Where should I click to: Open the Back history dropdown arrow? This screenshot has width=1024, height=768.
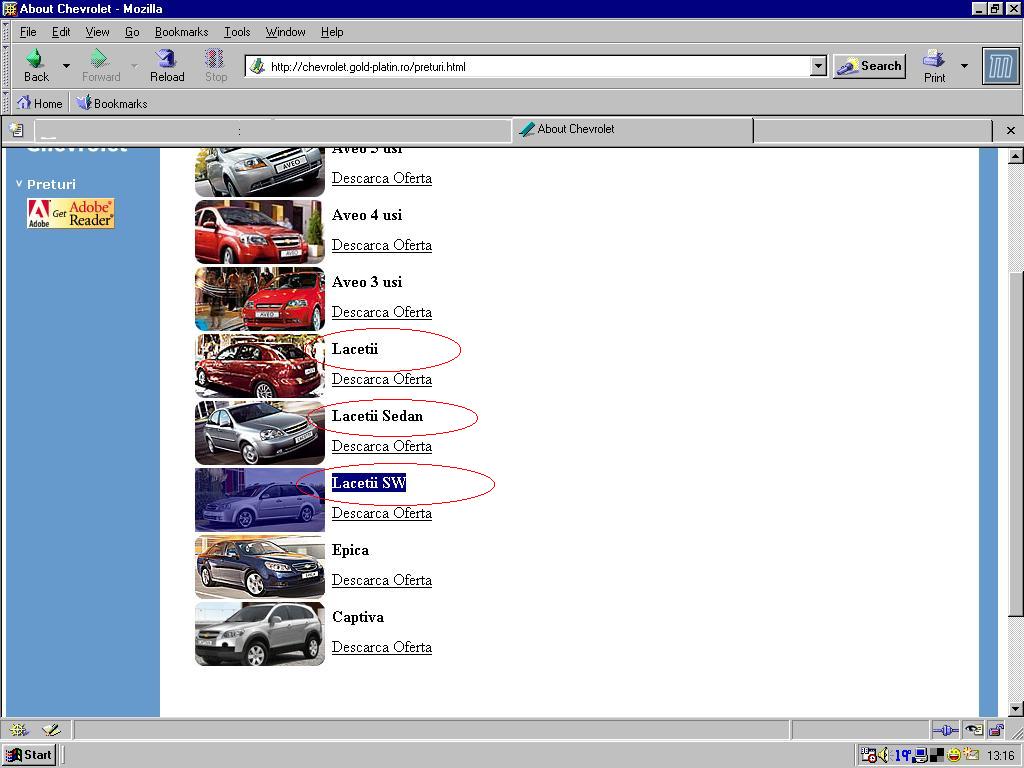(66, 66)
